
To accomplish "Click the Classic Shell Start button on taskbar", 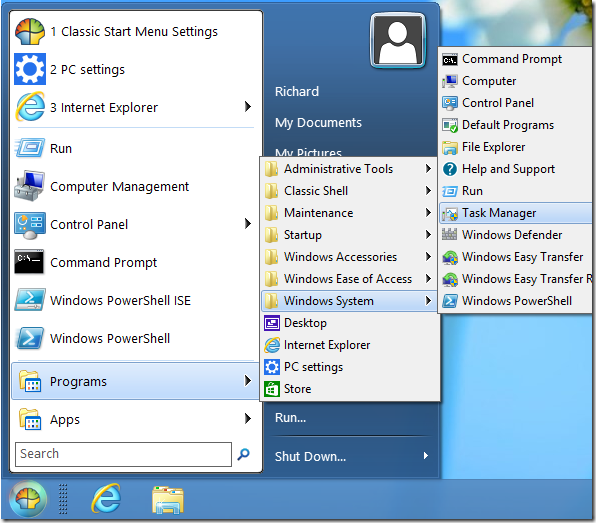I will [28, 499].
